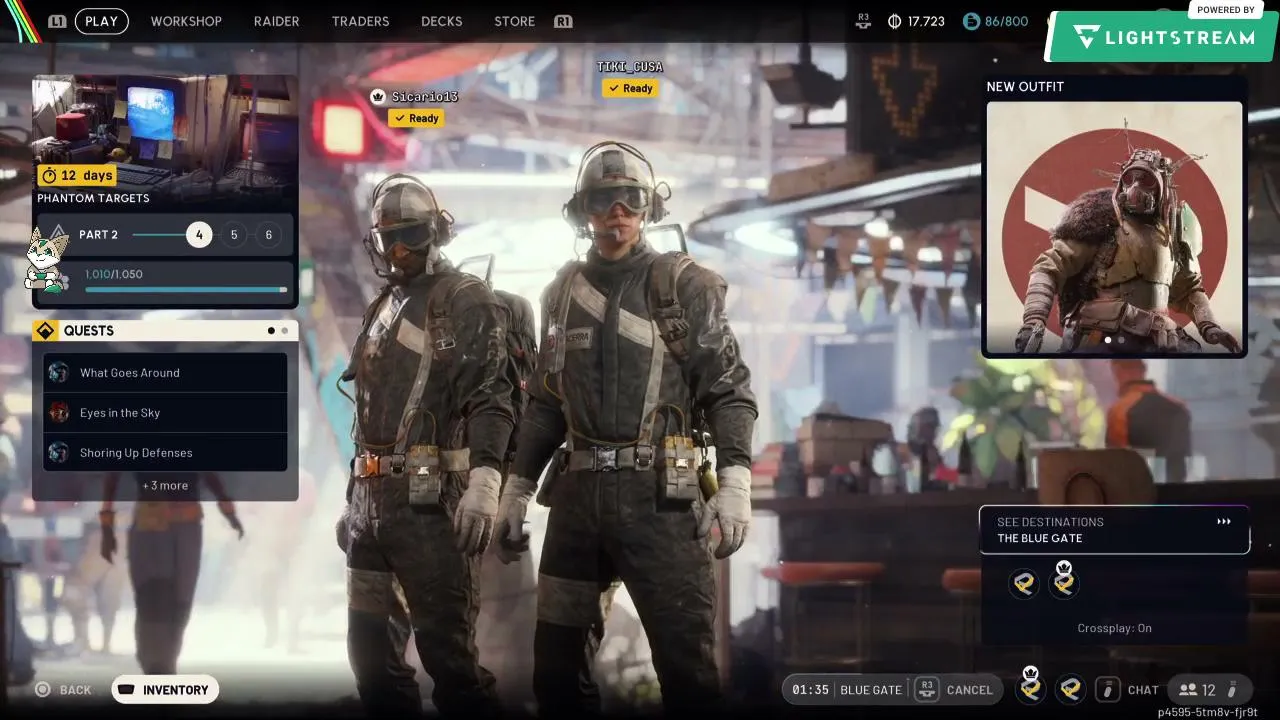Screen dimensions: 1280x720
Task: Select stage 5 of Part 2
Action: tap(234, 235)
